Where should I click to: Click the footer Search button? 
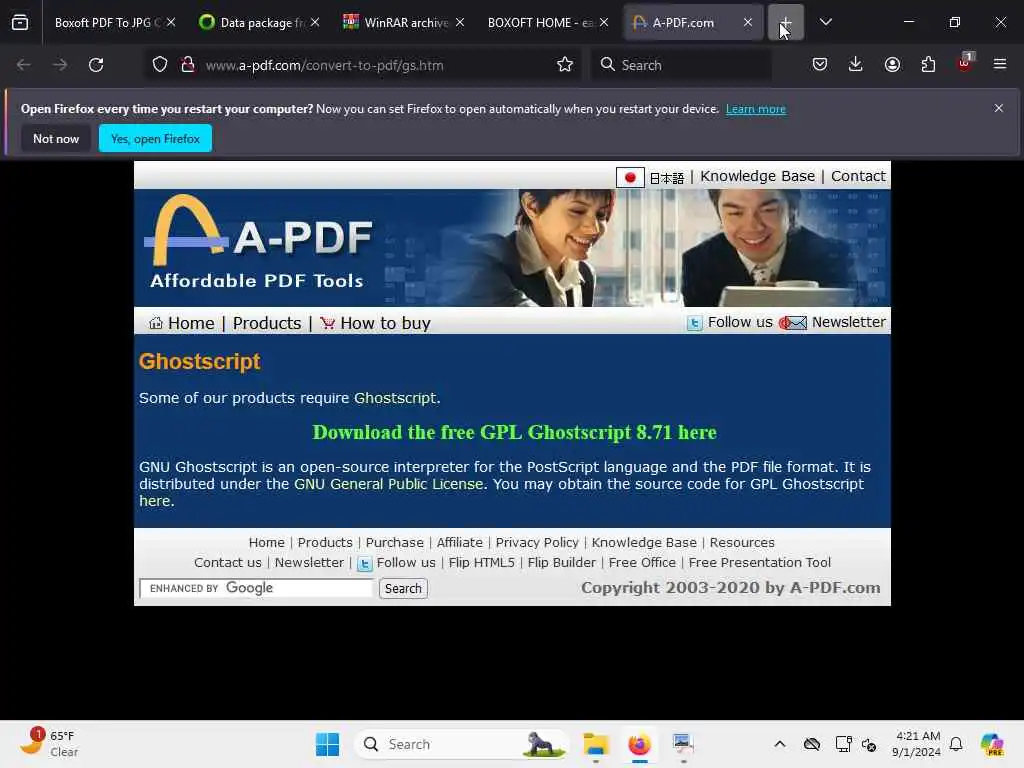click(x=403, y=588)
